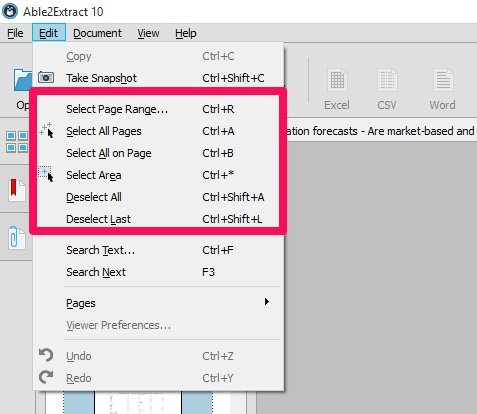Open the View menu
This screenshot has height=414, width=477.
(x=148, y=33)
